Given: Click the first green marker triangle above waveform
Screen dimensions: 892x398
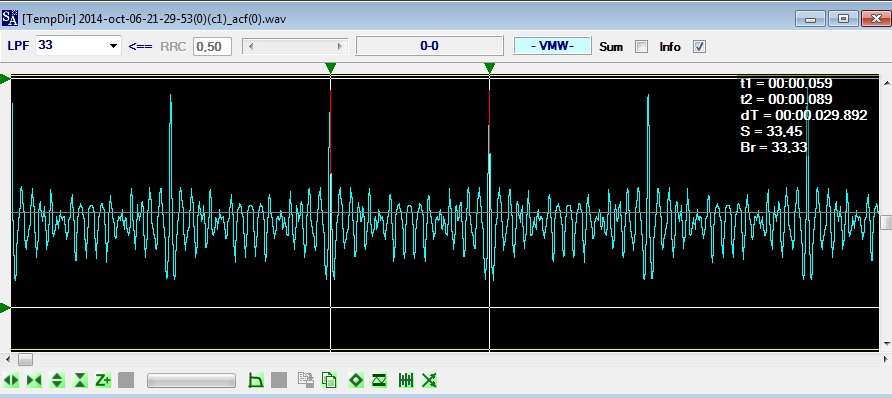Looking at the screenshot, I should pyautogui.click(x=331, y=68).
